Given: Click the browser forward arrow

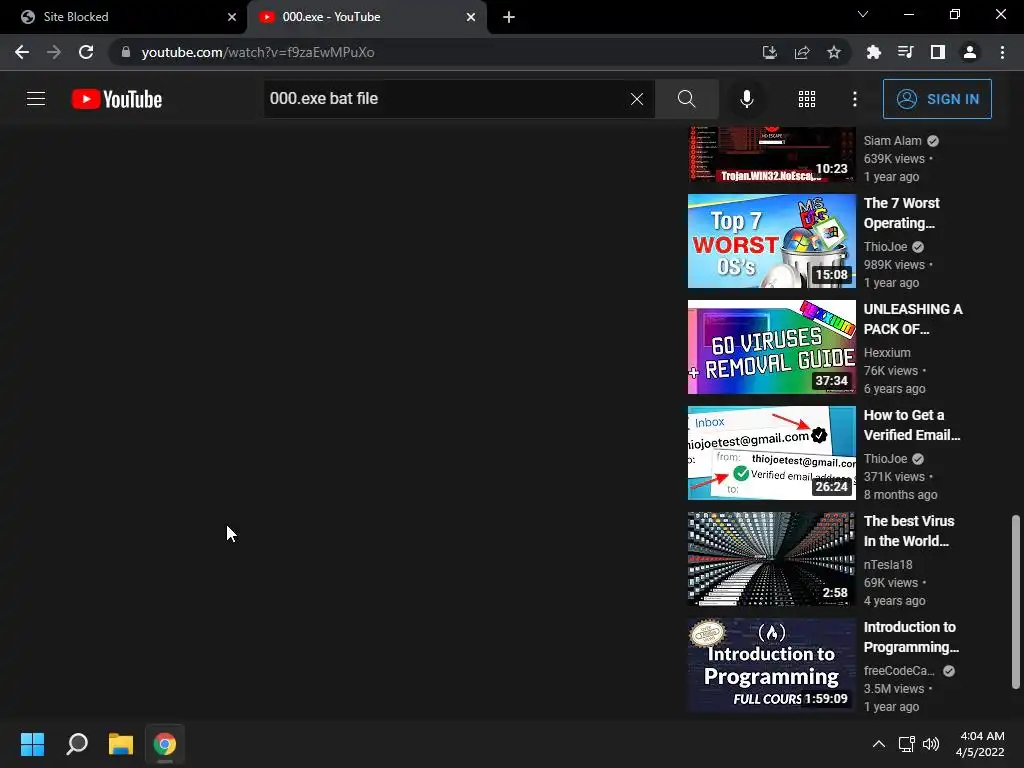Looking at the screenshot, I should (x=54, y=52).
